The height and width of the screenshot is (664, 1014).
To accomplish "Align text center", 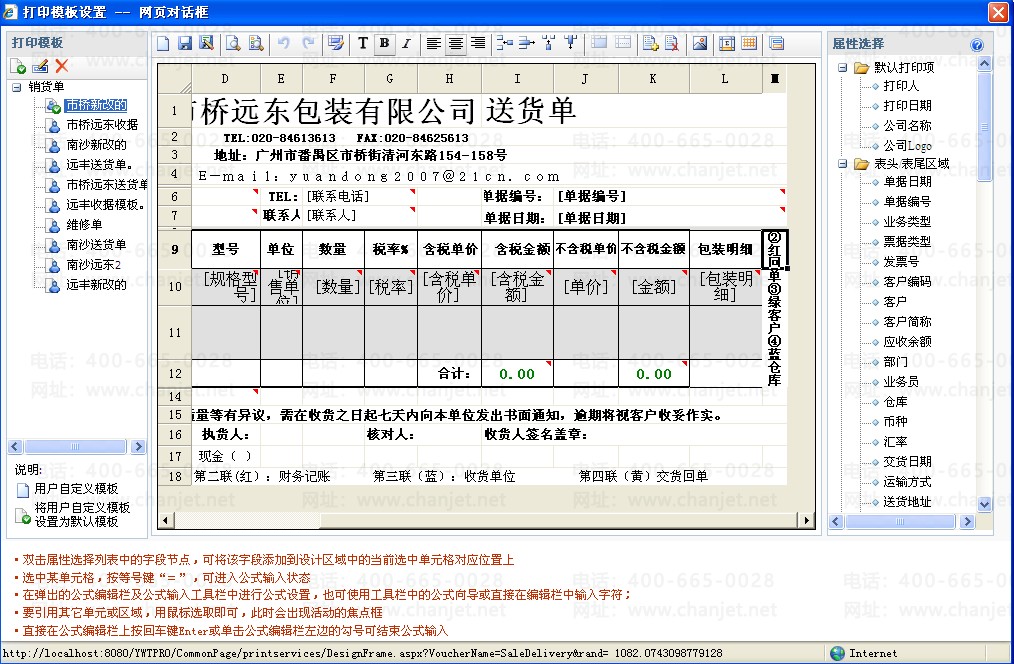I will (456, 43).
